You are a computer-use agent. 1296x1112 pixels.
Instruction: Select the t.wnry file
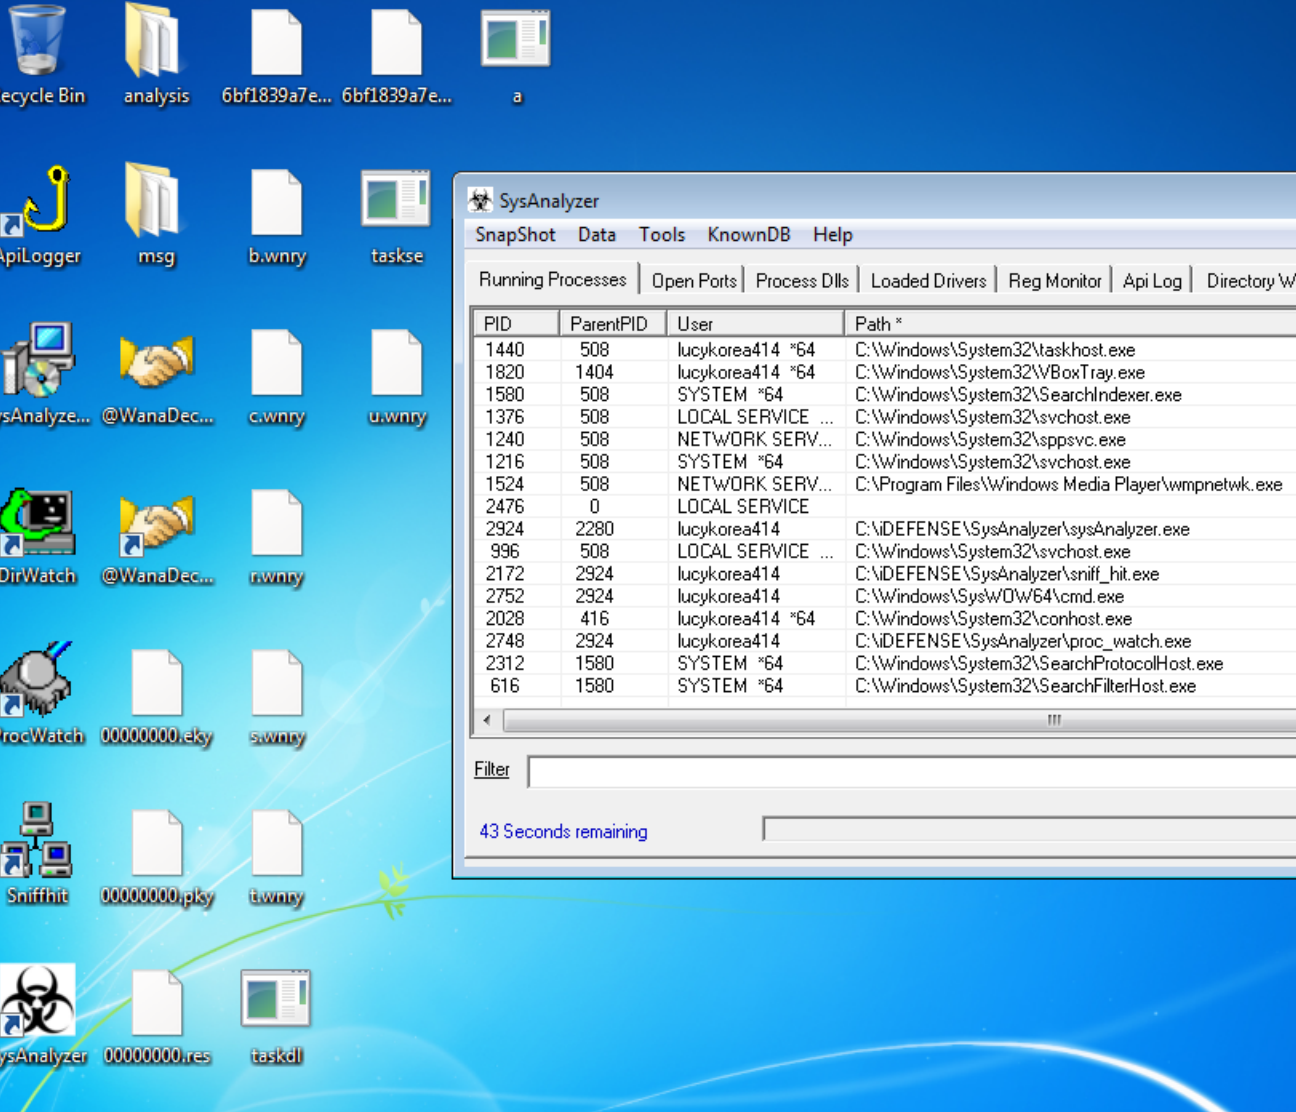pos(277,857)
